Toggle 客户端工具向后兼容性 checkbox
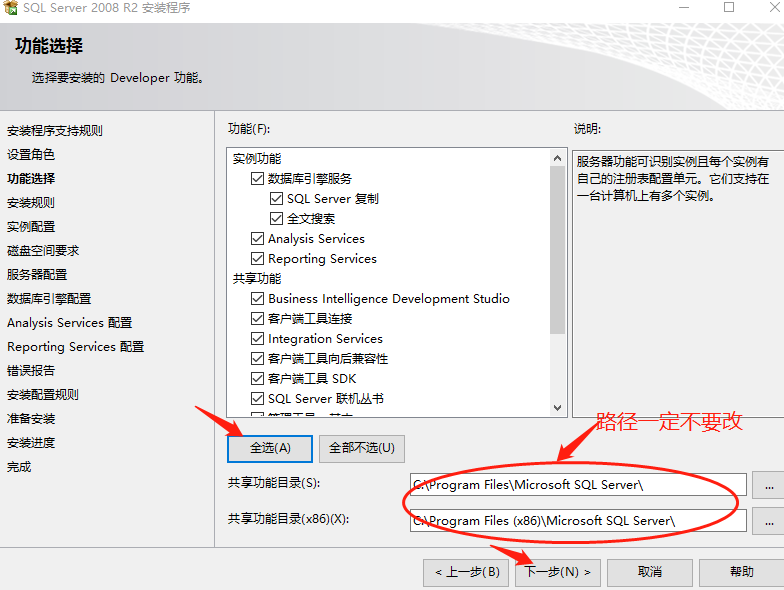The width and height of the screenshot is (784, 590). click(x=258, y=358)
